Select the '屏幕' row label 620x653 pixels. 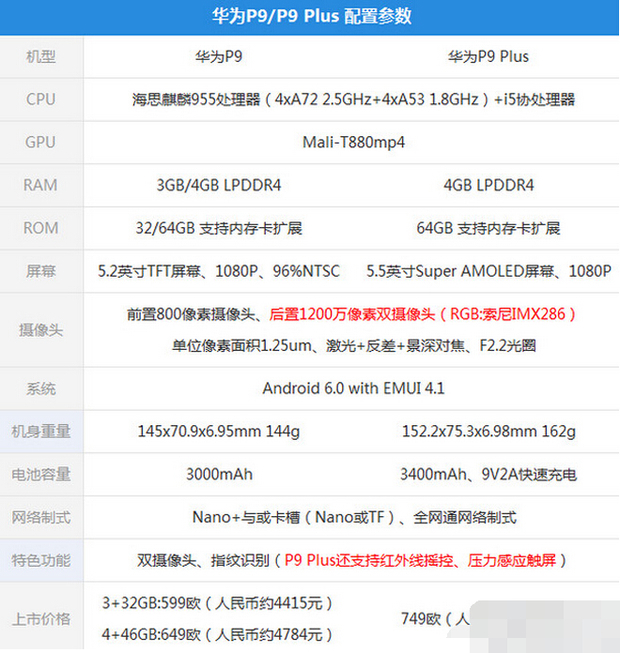pyautogui.click(x=41, y=271)
